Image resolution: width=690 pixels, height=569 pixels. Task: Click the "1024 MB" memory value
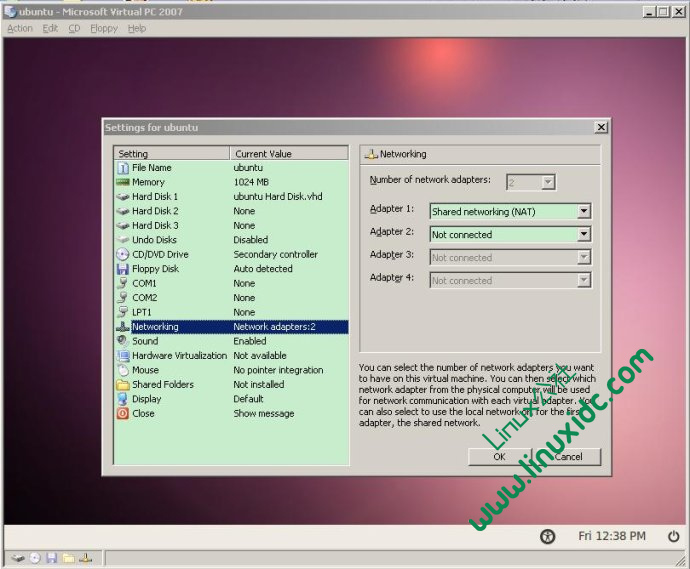tap(251, 182)
